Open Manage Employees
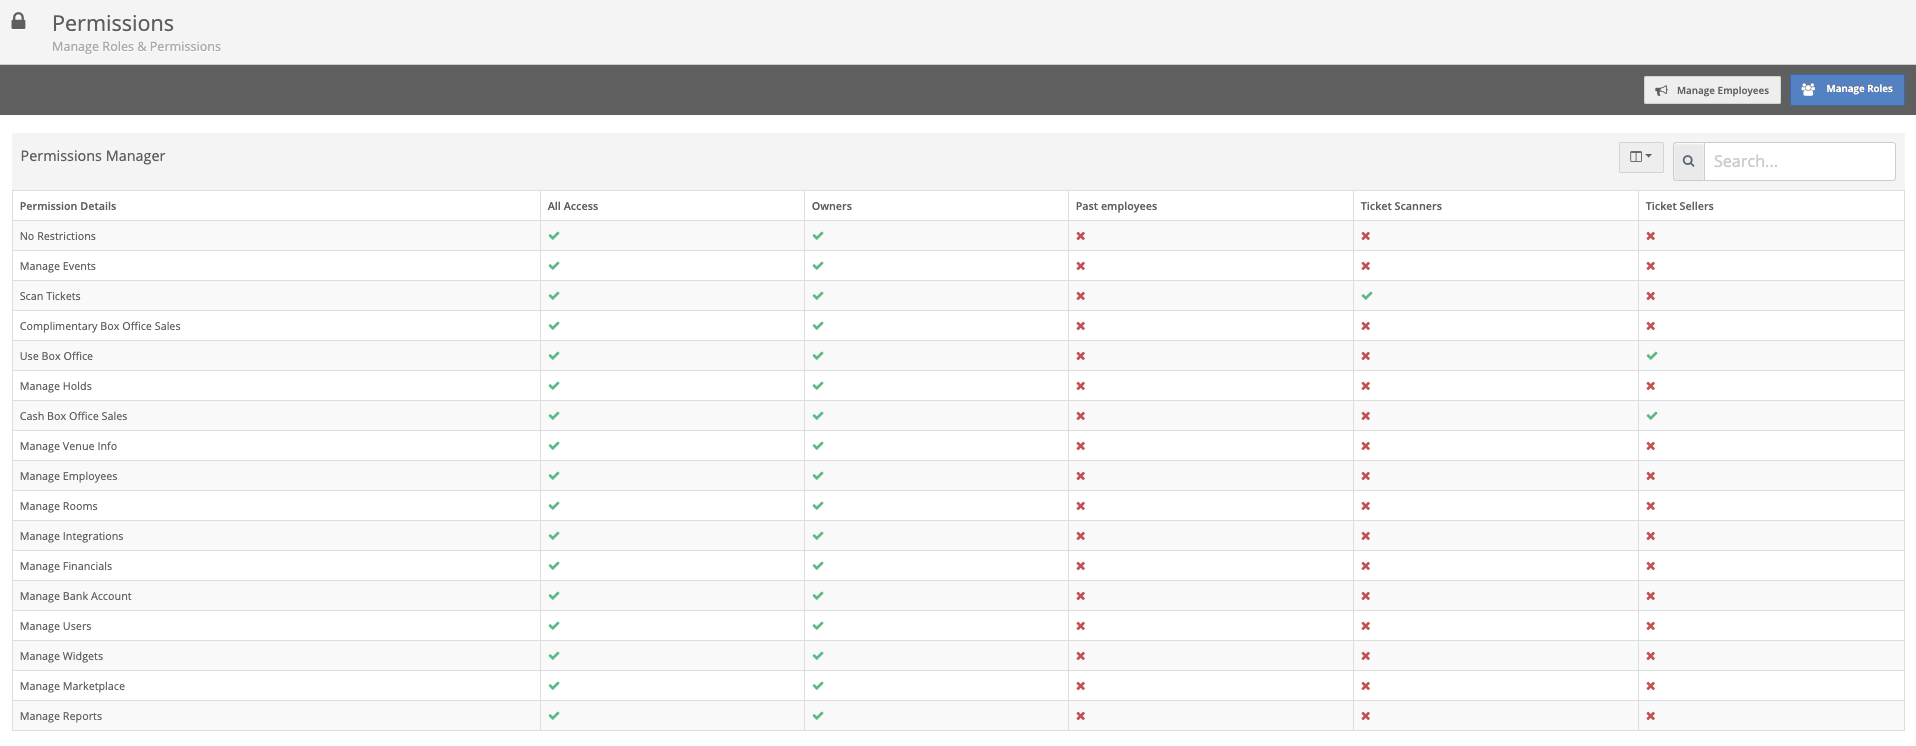 1712,90
